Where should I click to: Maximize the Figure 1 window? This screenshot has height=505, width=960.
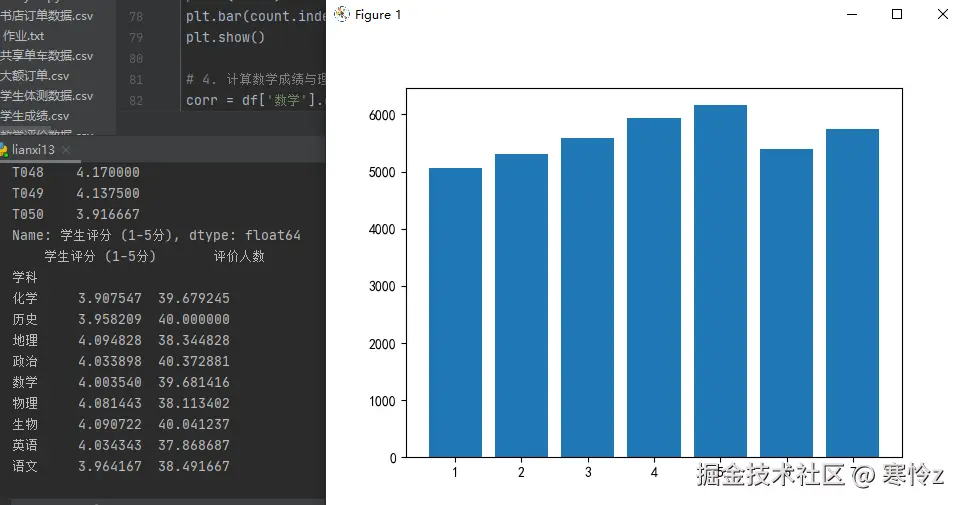[897, 14]
